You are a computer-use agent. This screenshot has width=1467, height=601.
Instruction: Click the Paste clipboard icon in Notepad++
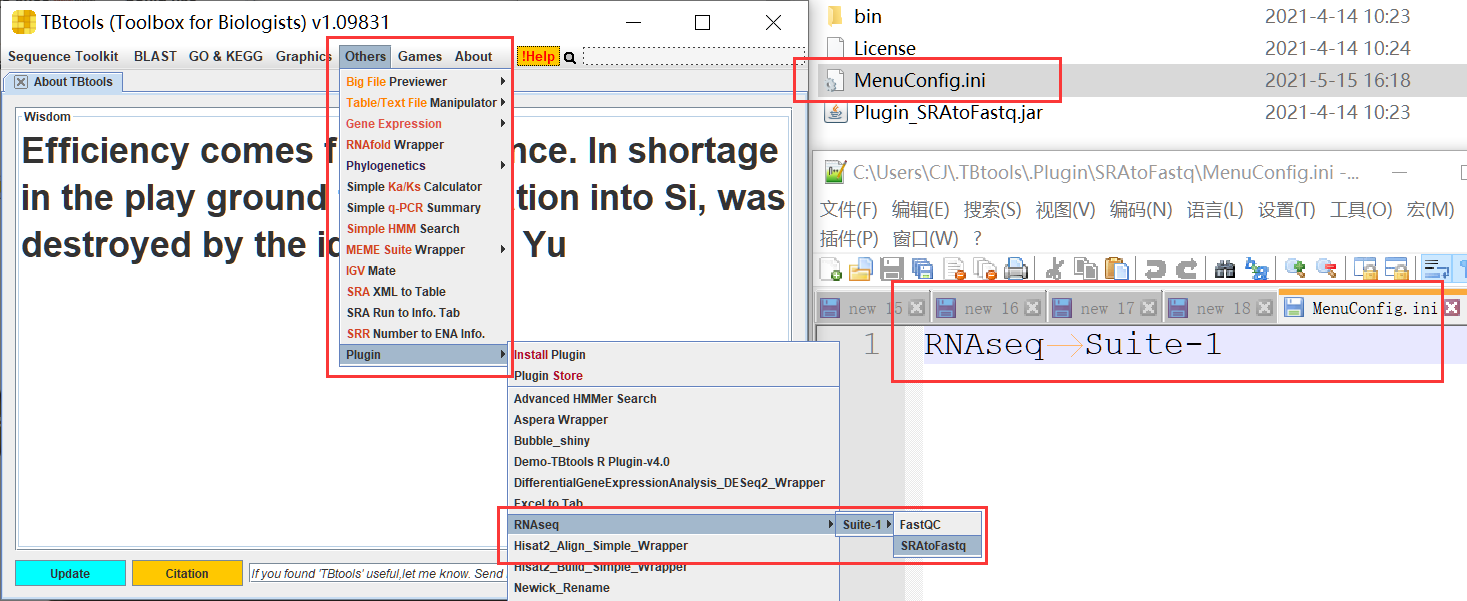click(1116, 268)
